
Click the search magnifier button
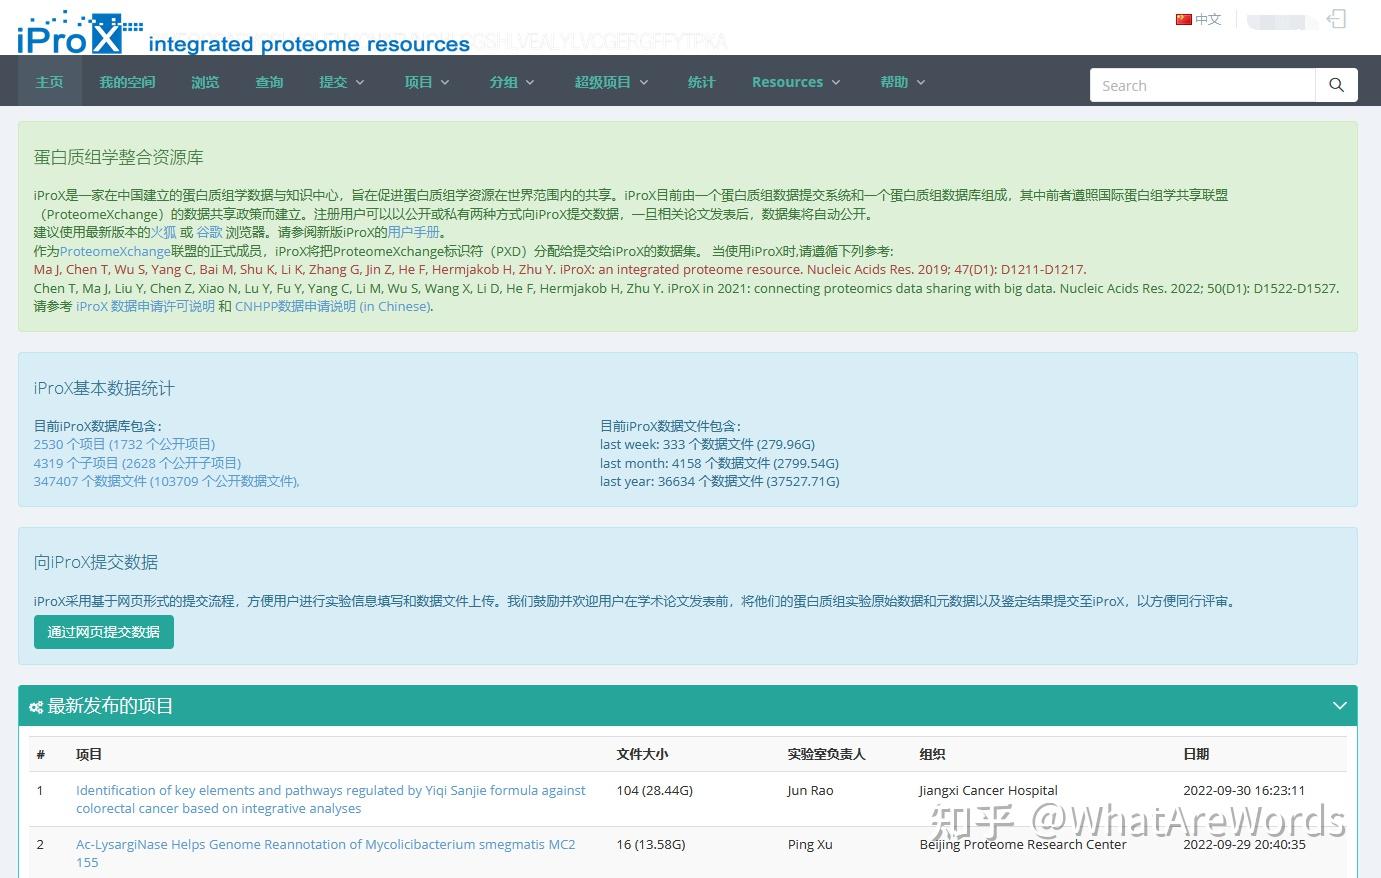(x=1336, y=85)
